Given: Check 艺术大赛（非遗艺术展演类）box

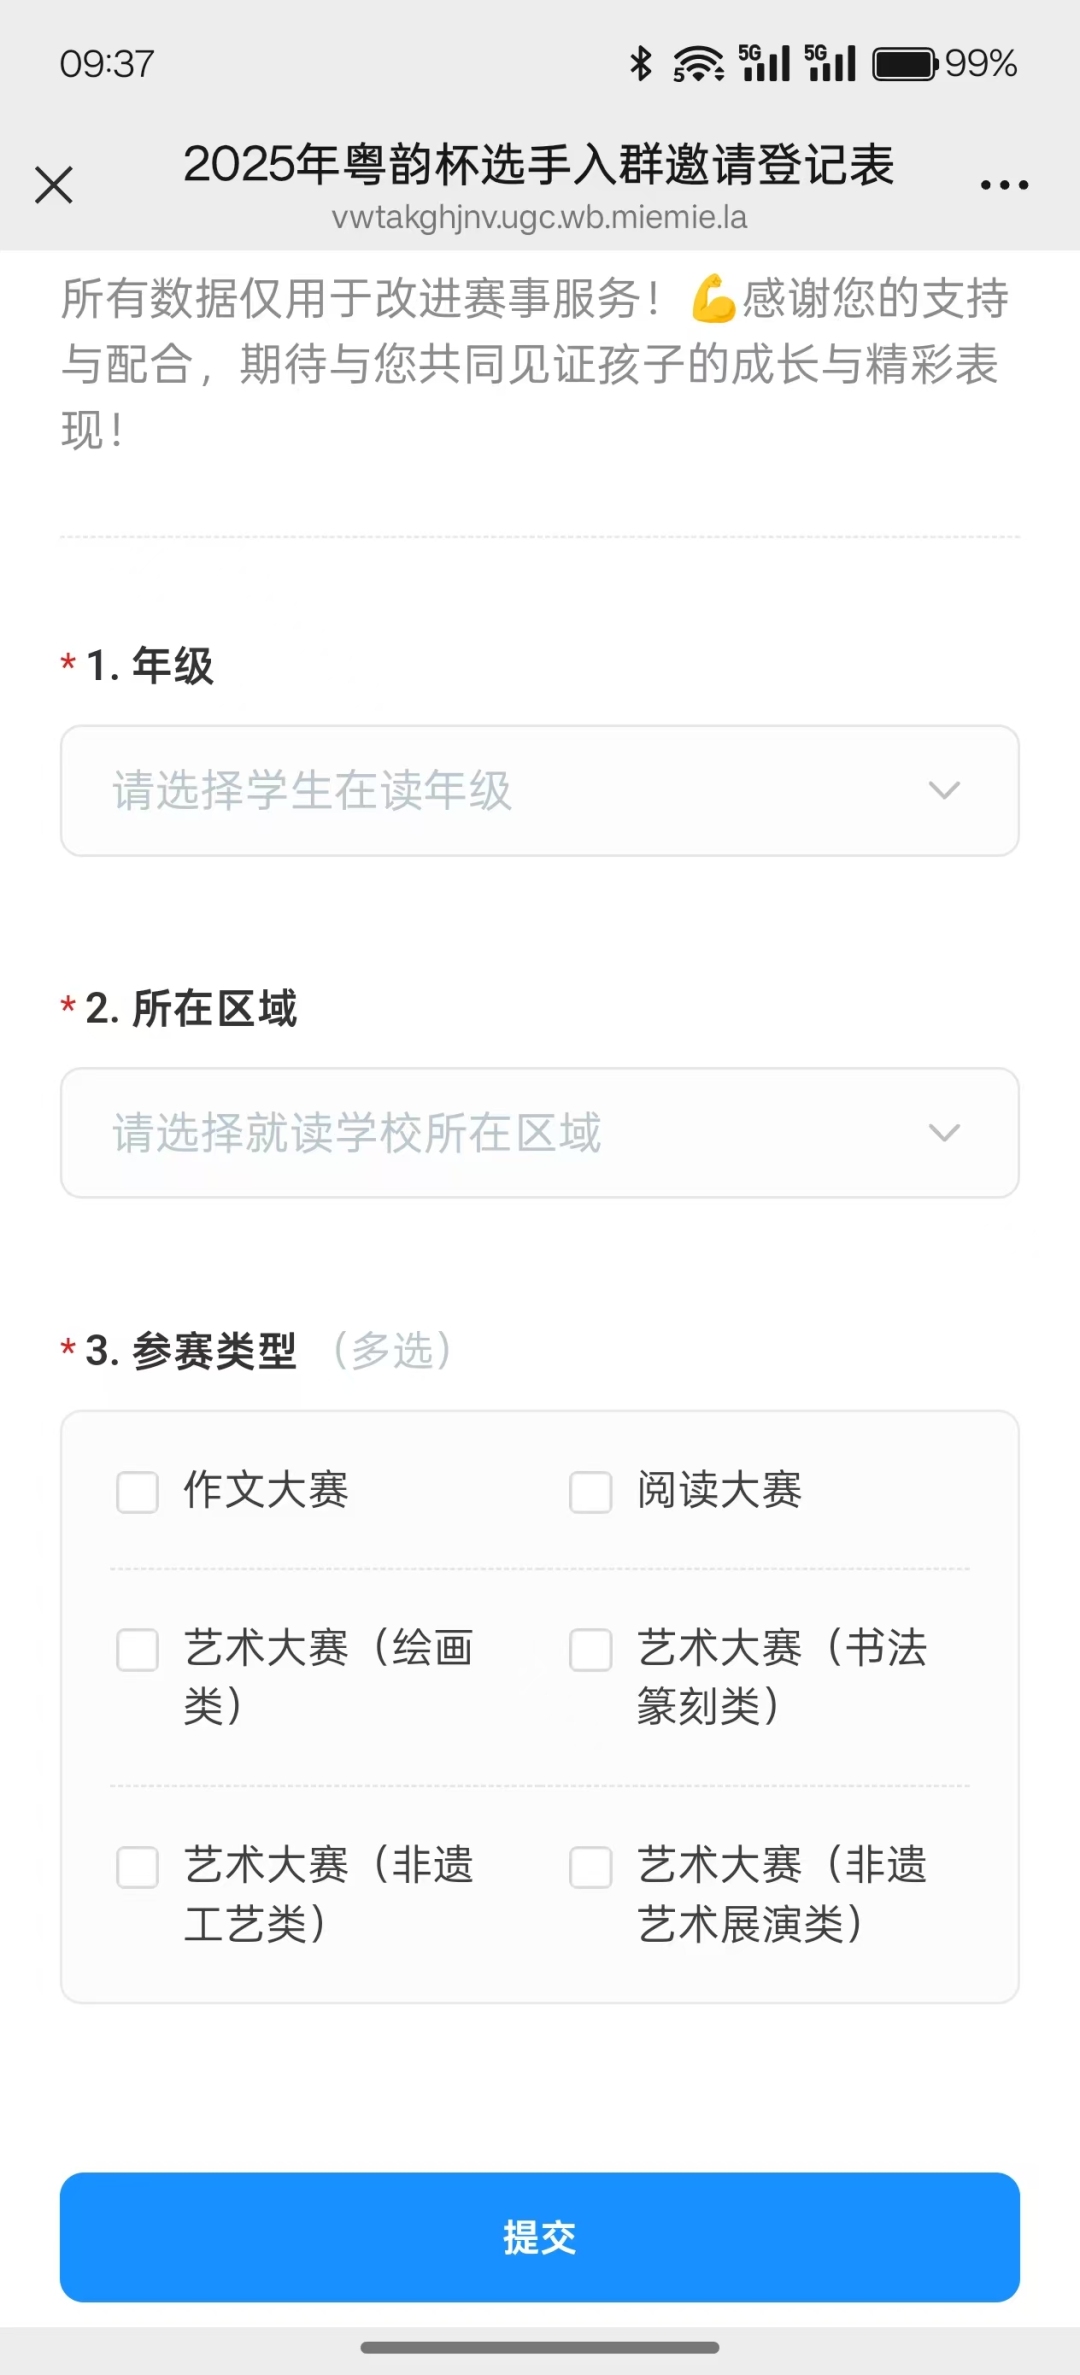Looking at the screenshot, I should click(591, 1867).
